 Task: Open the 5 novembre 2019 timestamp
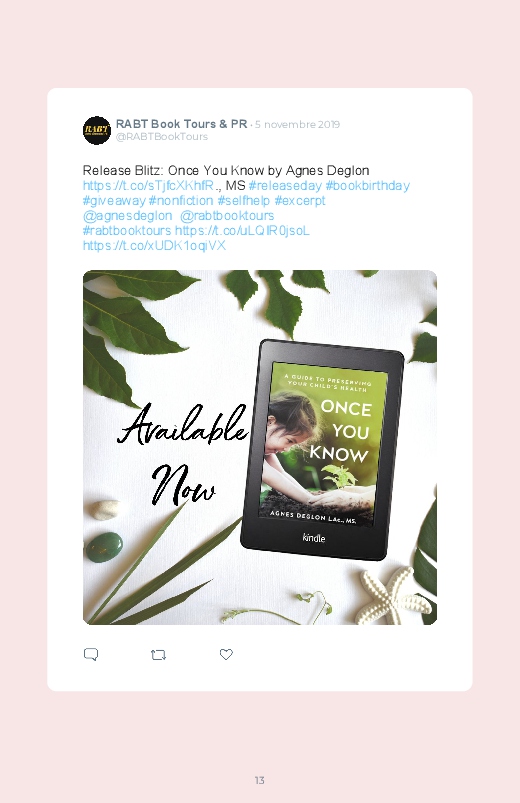(297, 124)
